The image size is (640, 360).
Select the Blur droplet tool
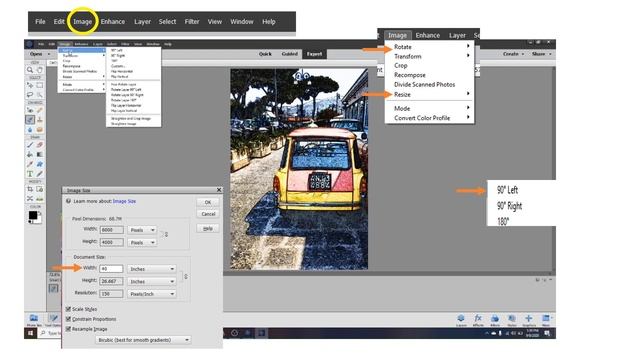(30, 129)
